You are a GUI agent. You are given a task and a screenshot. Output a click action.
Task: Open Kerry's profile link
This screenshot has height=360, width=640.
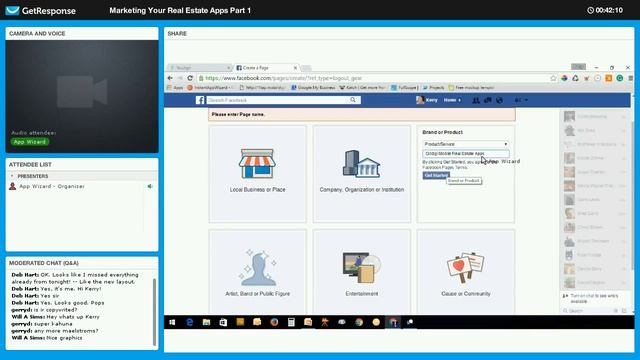427,100
